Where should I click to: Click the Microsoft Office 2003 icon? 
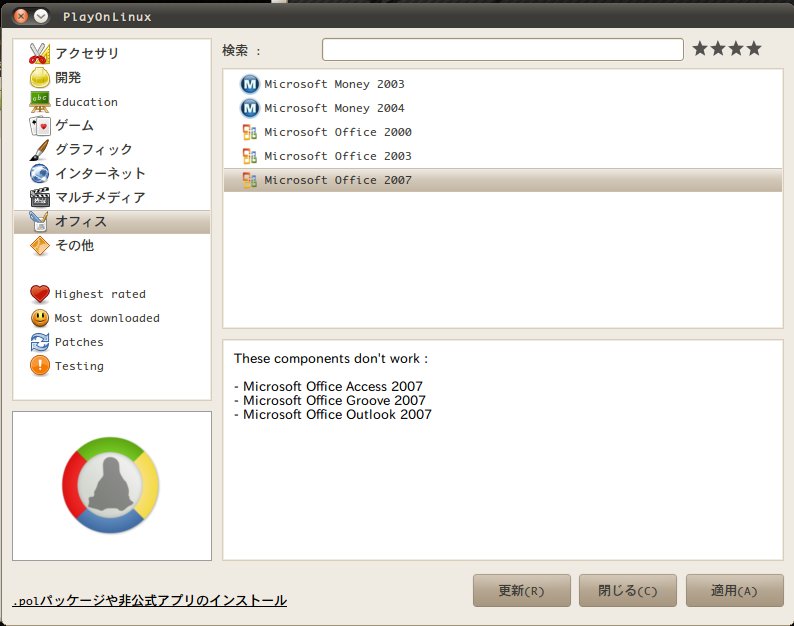click(x=250, y=156)
